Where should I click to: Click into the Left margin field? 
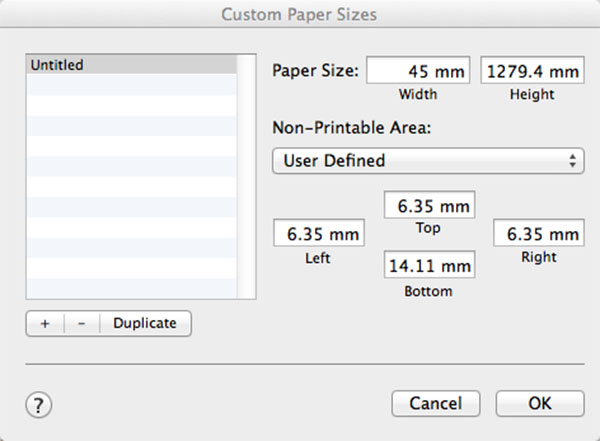tap(318, 235)
